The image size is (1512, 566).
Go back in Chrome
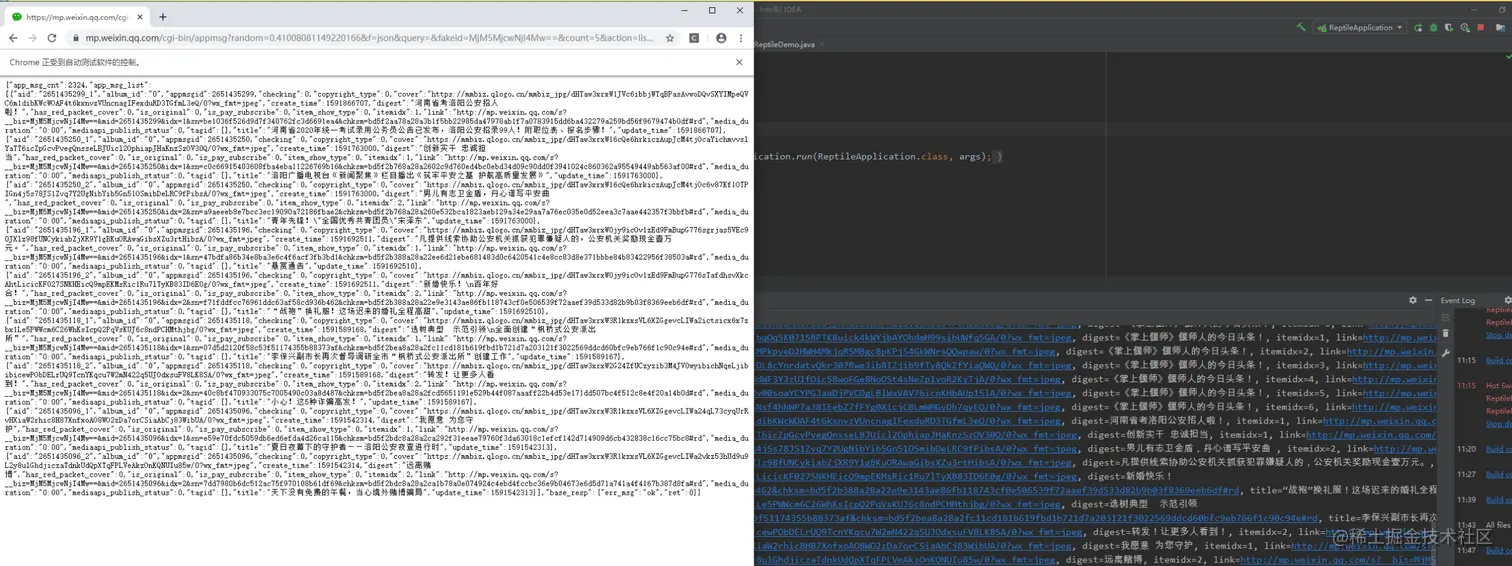point(13,38)
